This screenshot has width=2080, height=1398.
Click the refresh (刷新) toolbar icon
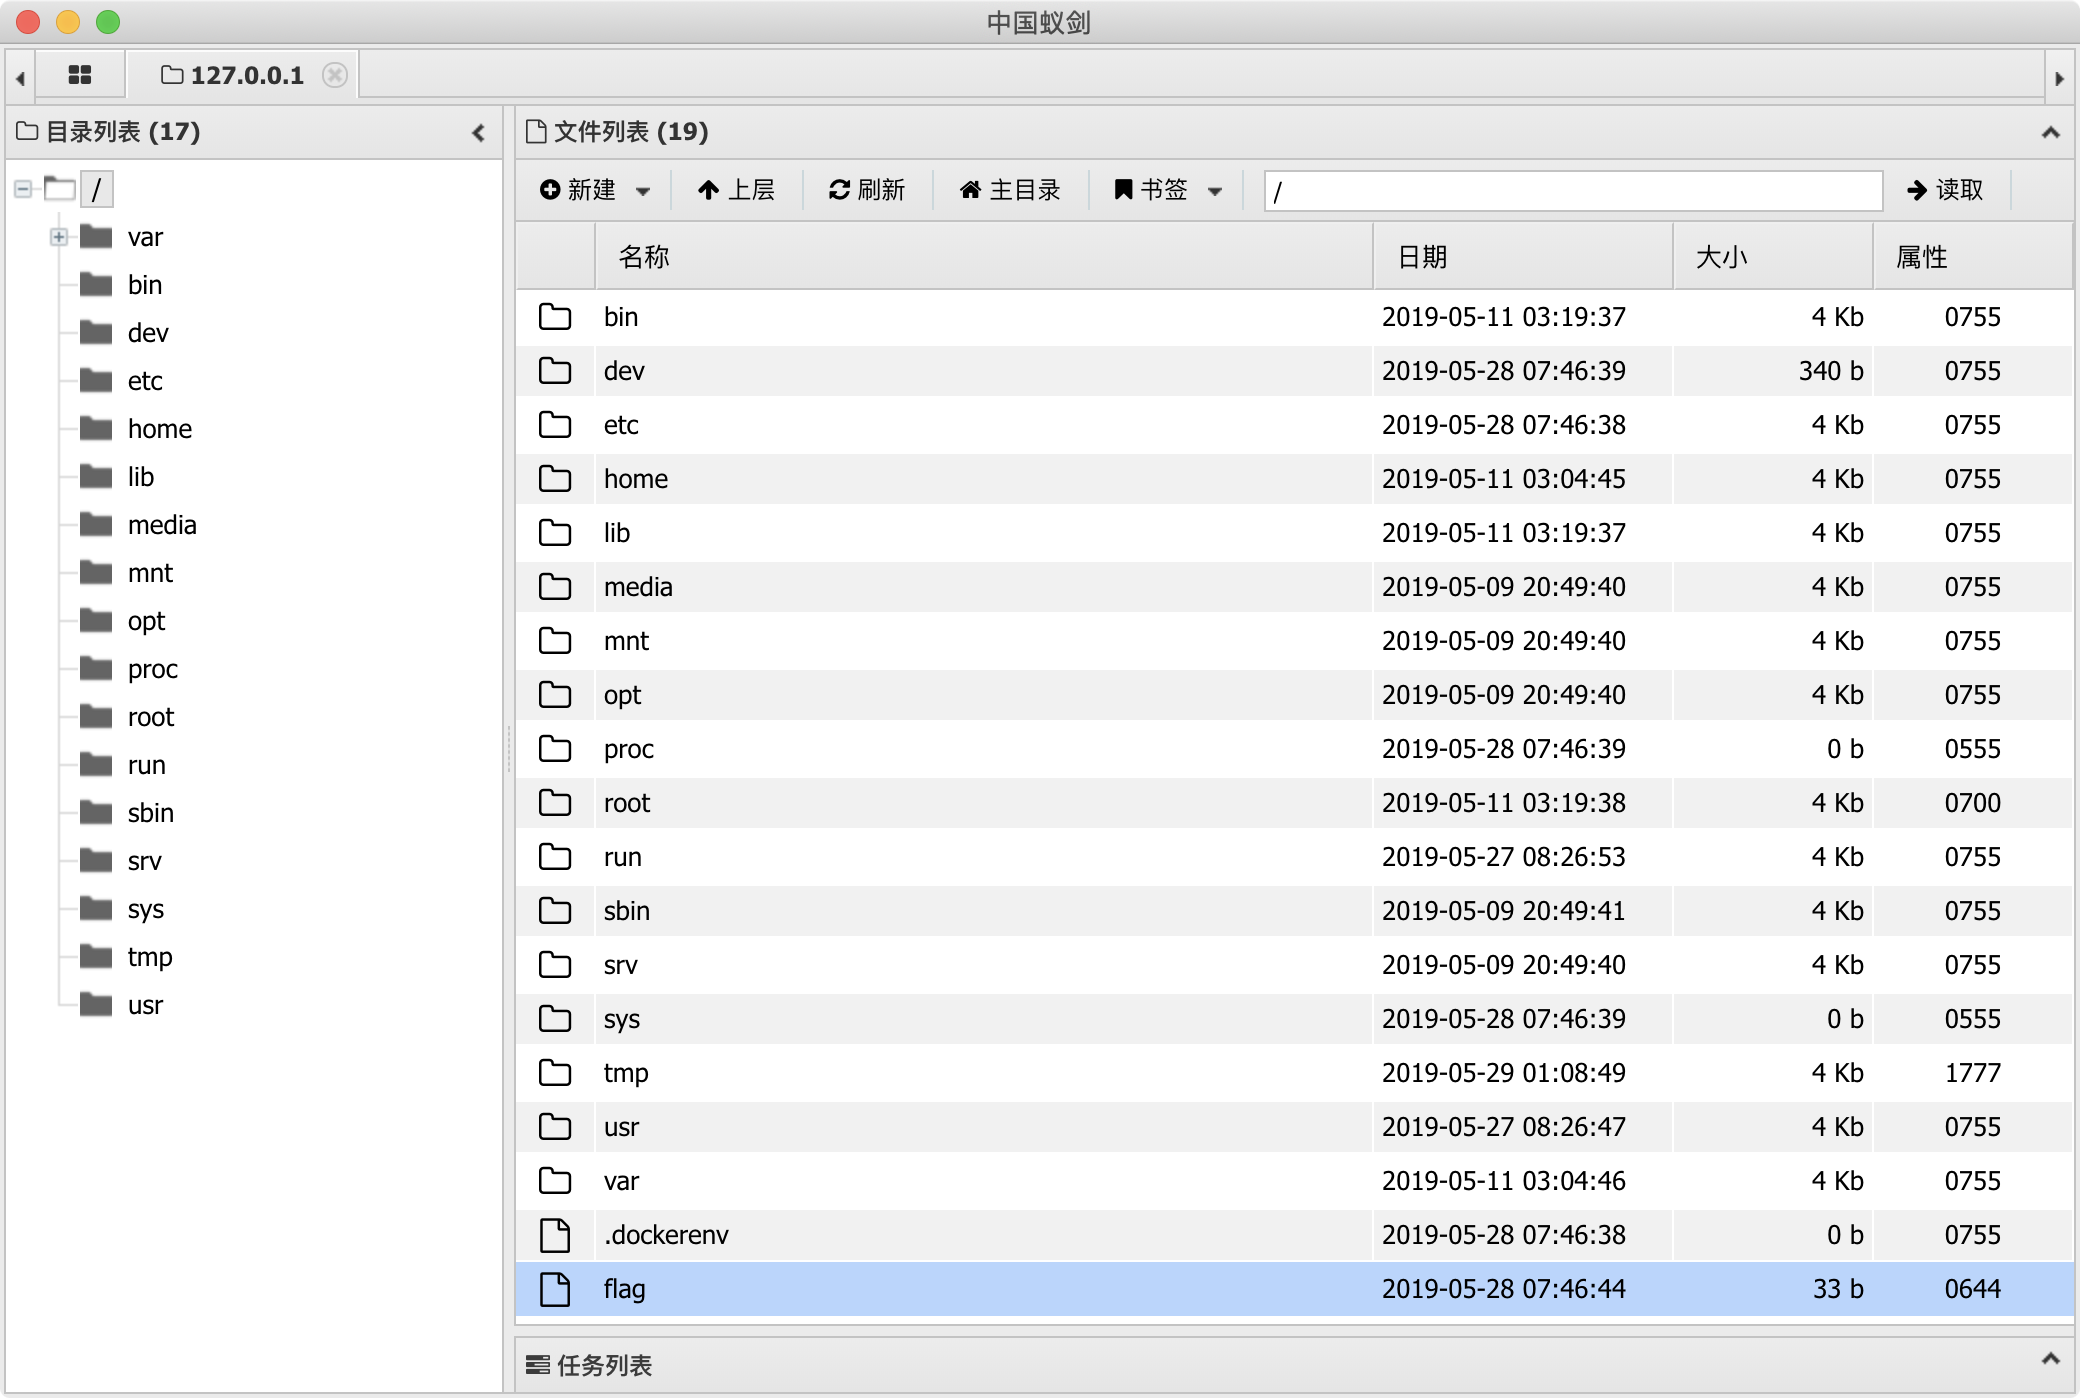[866, 190]
